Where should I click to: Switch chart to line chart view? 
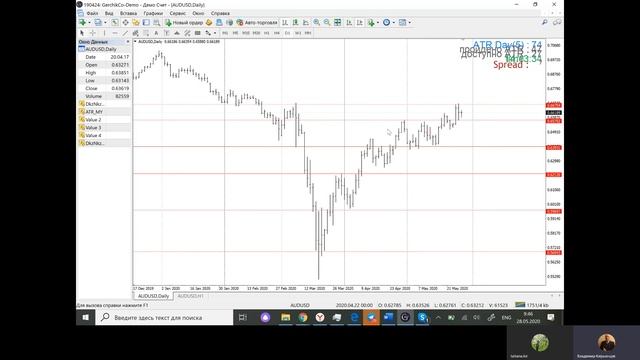306,22
